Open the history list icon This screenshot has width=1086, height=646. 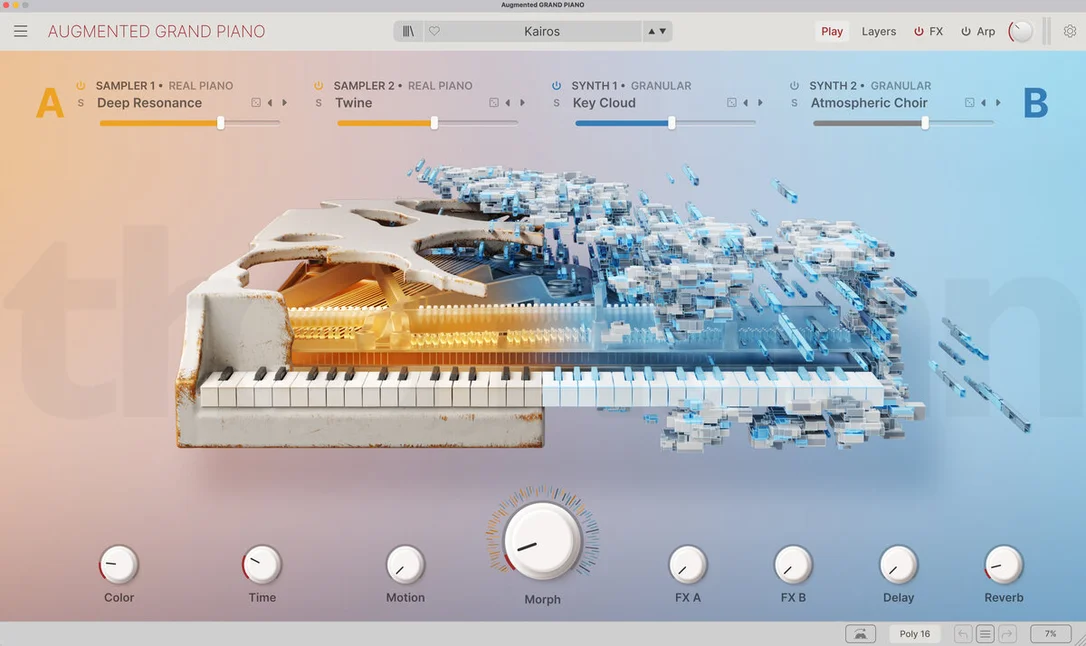985,634
